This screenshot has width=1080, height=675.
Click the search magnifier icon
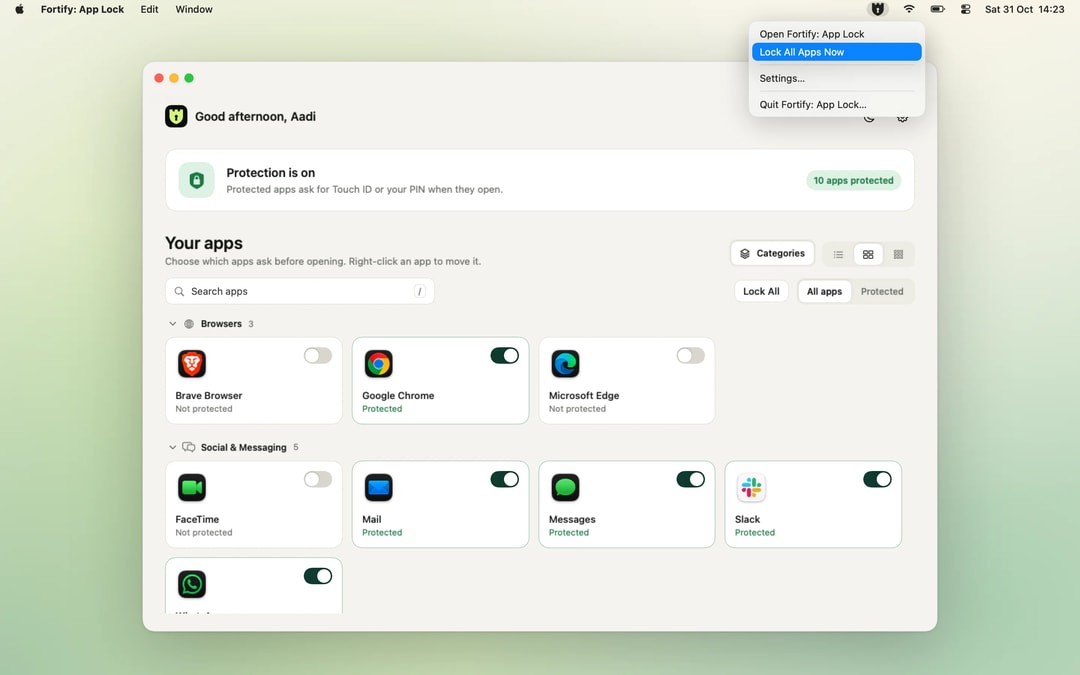click(x=179, y=291)
